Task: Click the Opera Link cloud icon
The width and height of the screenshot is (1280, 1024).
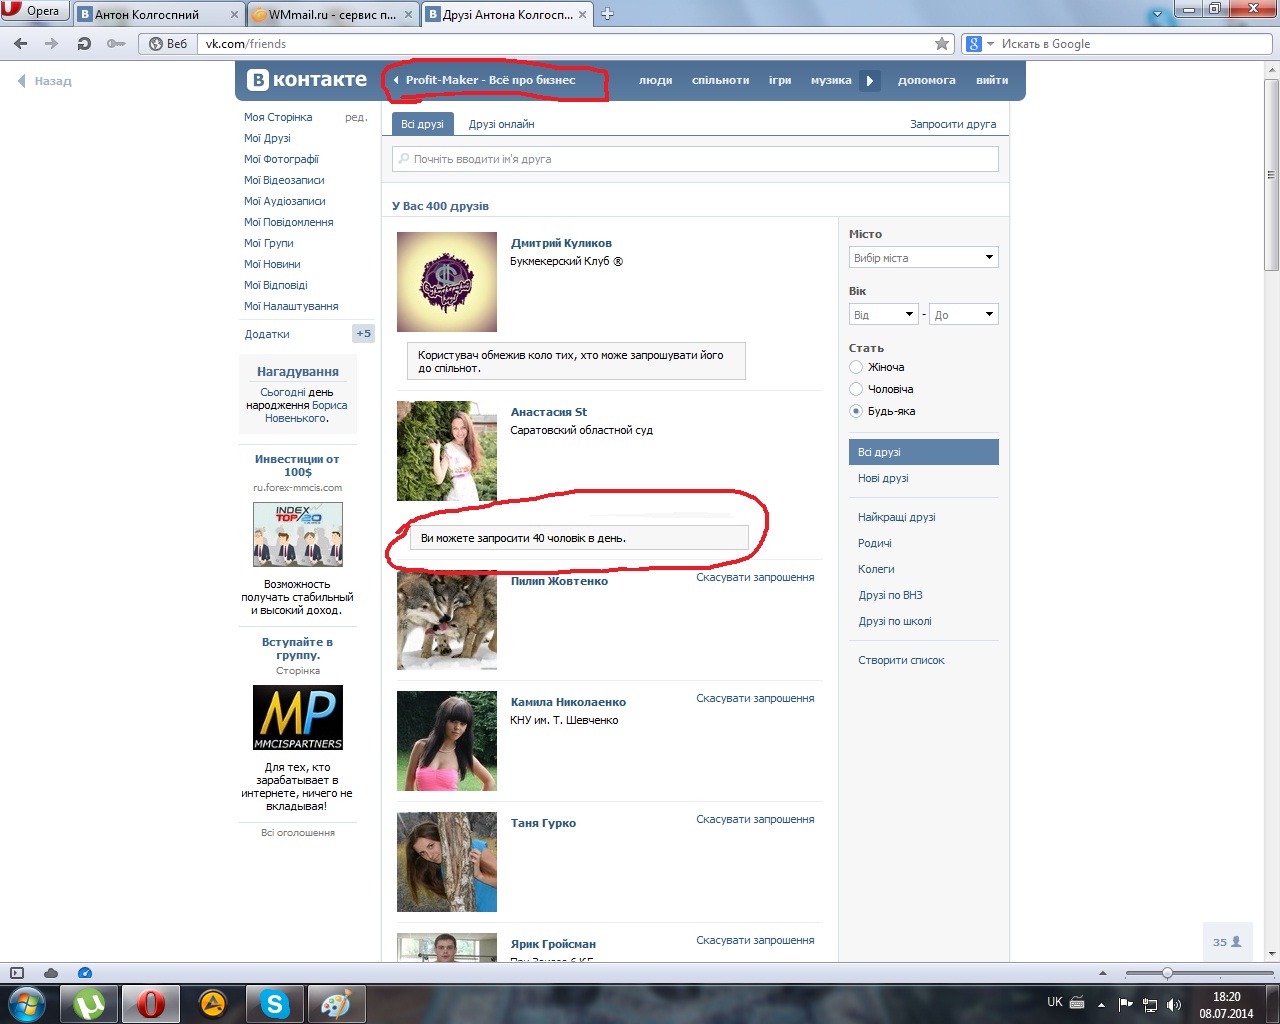Action: [51, 973]
